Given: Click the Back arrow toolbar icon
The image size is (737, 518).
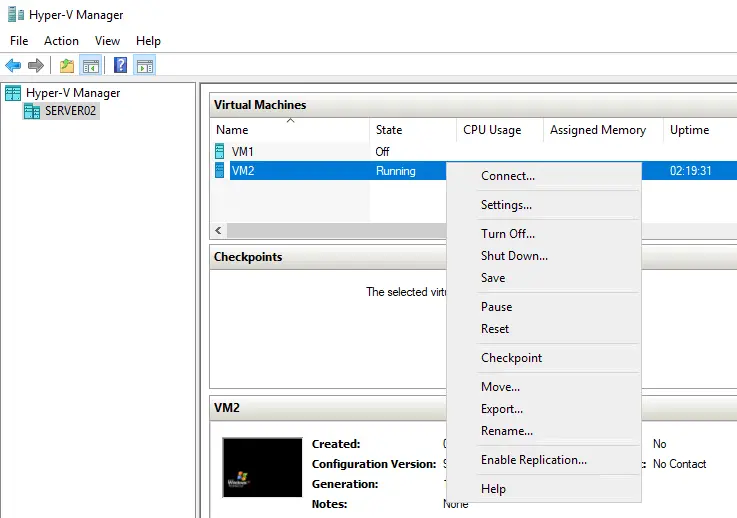Looking at the screenshot, I should (x=13, y=66).
